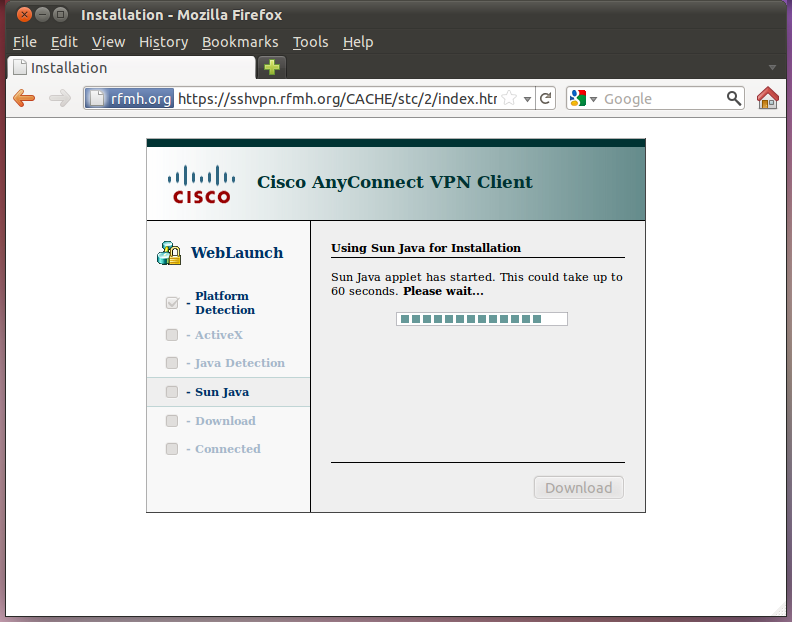Image resolution: width=792 pixels, height=622 pixels.
Task: Toggle the Connected checkbox
Action: click(x=172, y=449)
